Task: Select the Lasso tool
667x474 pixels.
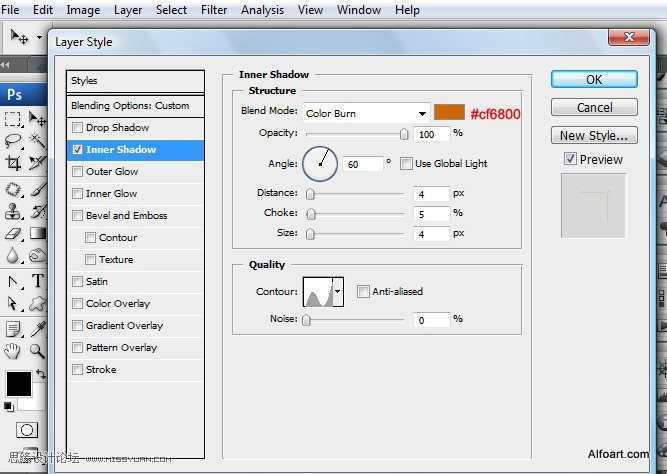Action: tap(13, 141)
